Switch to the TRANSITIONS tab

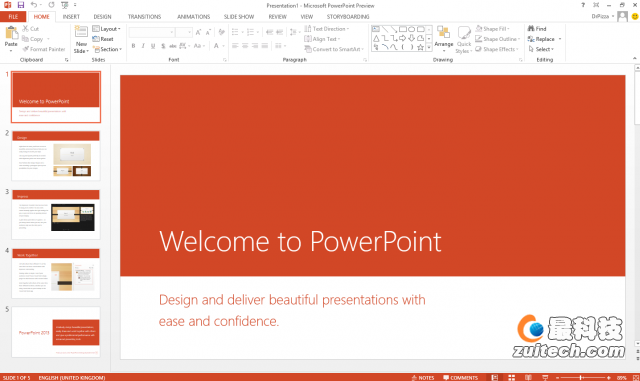click(144, 16)
